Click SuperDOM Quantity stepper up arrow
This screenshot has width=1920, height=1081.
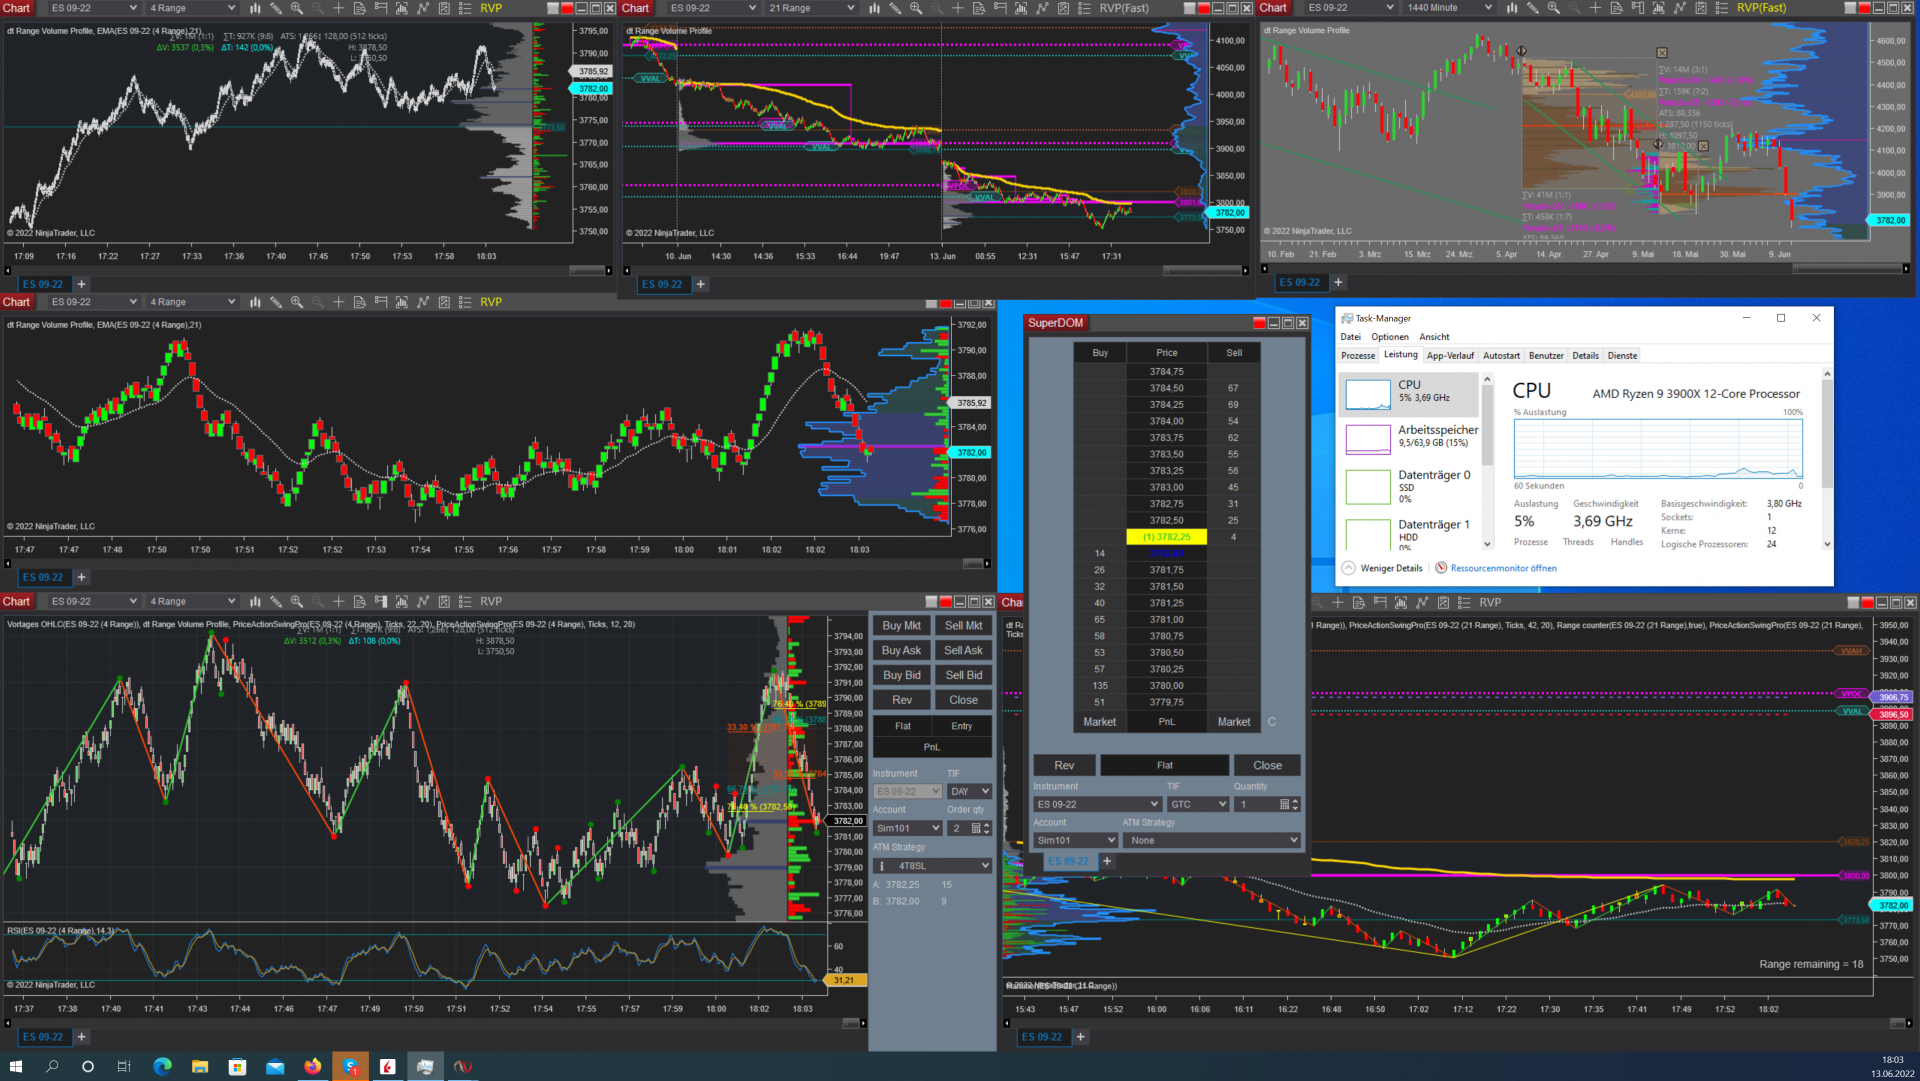1295,800
